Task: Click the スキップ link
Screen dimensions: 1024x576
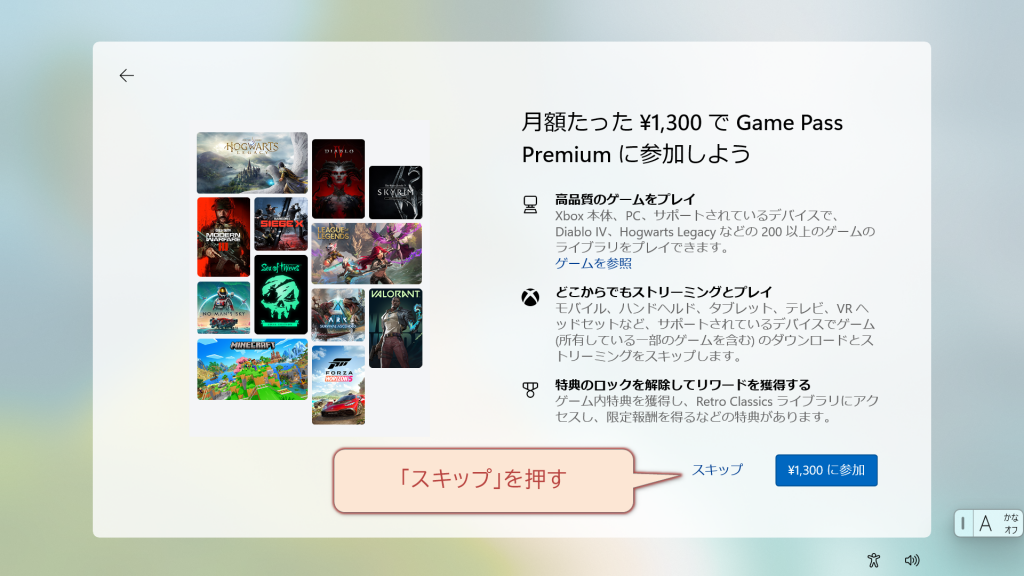Action: coord(717,470)
